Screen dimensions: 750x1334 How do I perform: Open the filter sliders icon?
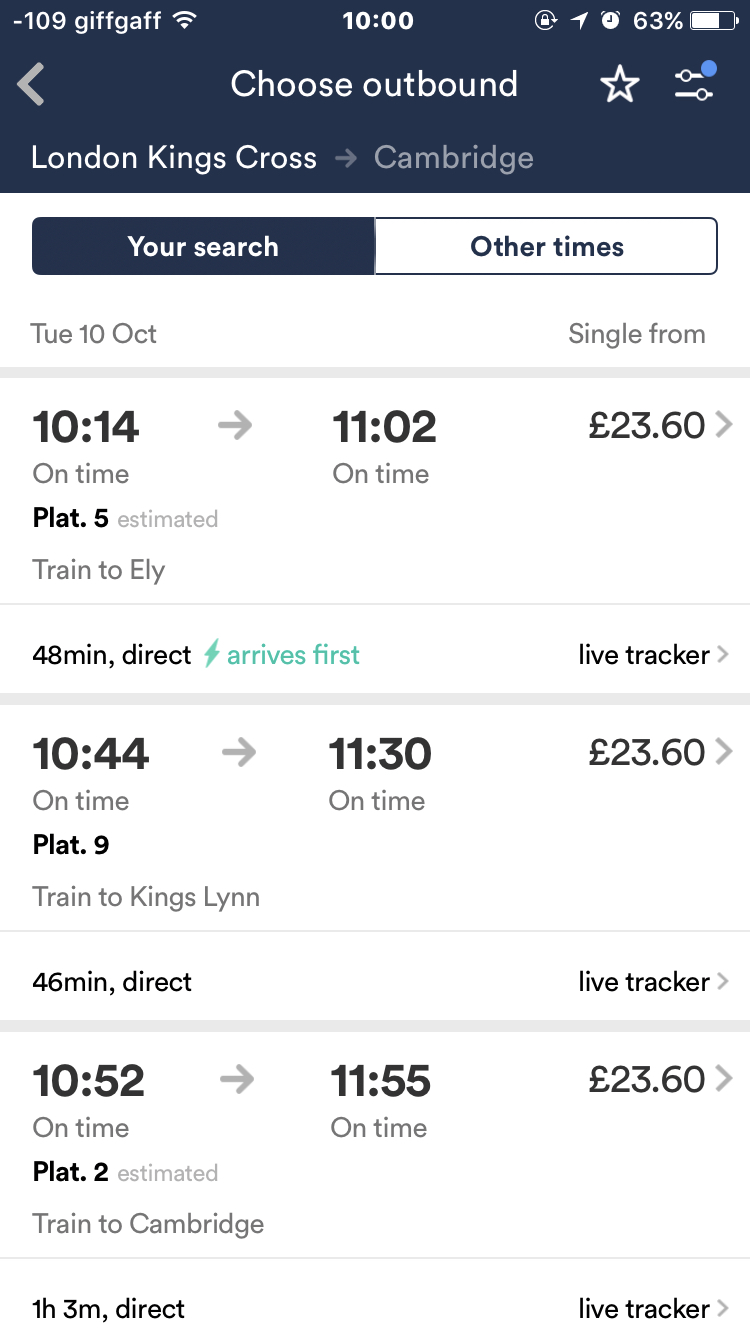coord(694,83)
